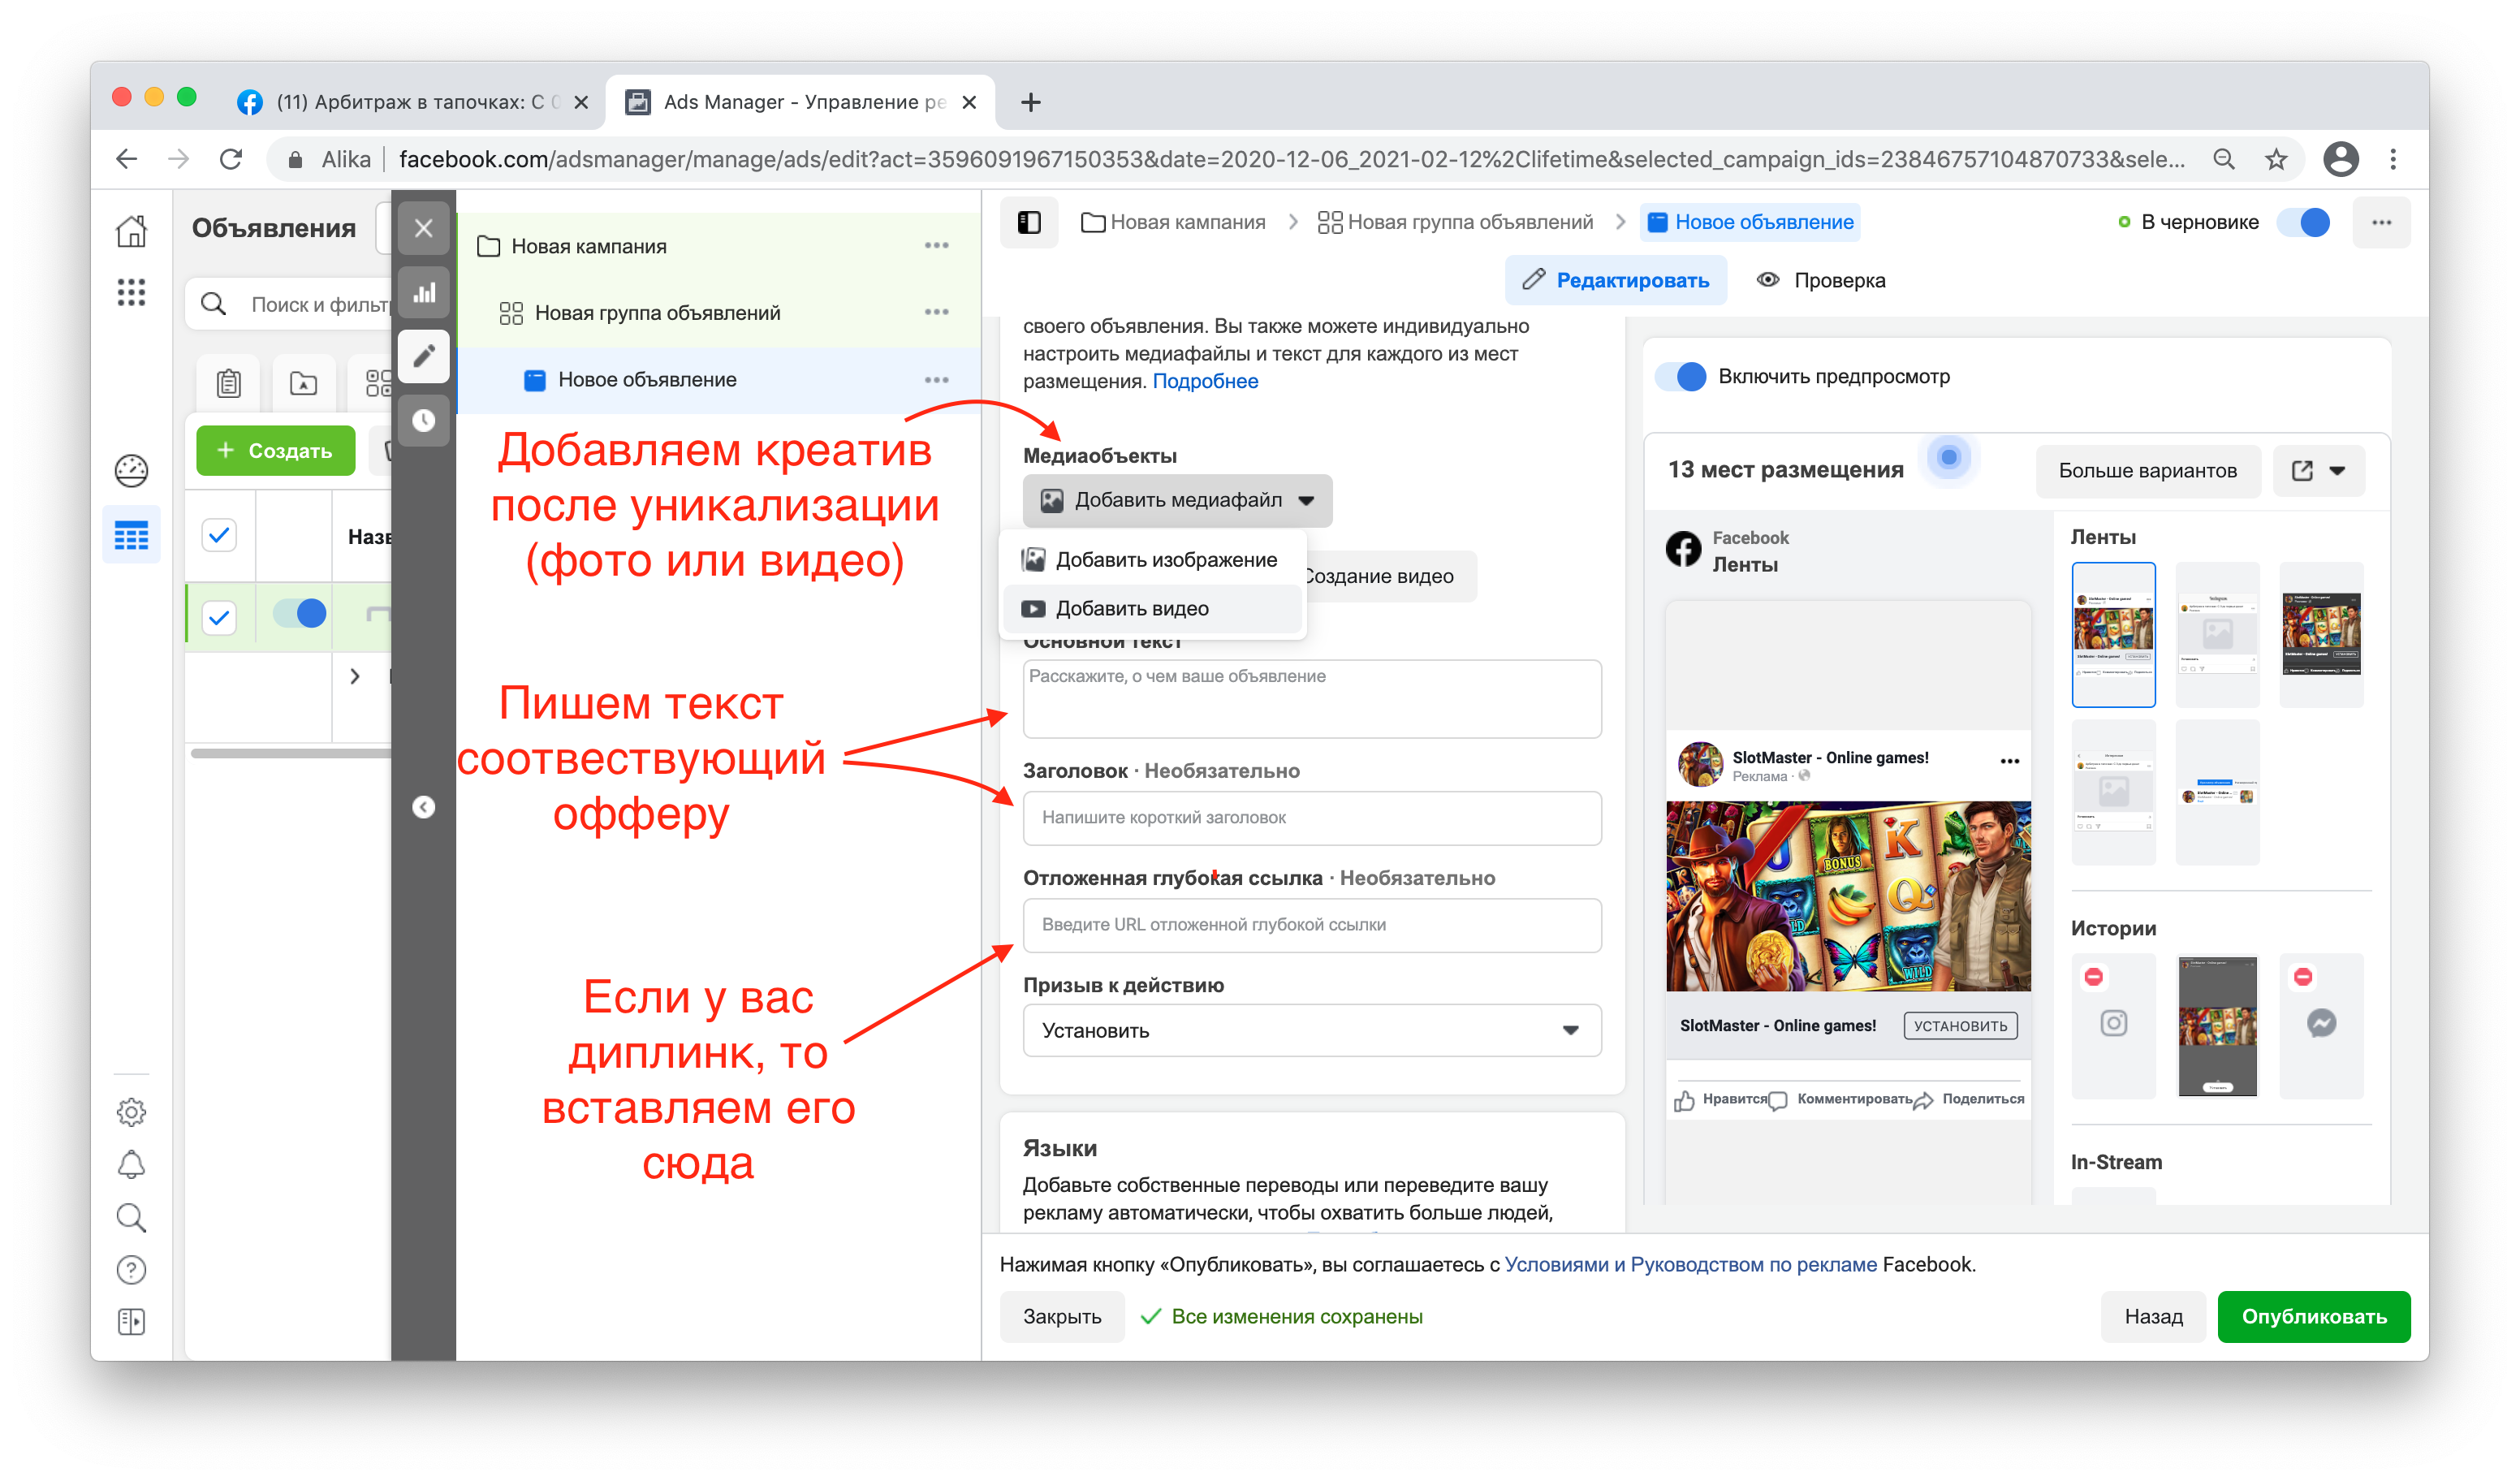
Task: Open the history clock icon in dark strip
Action: click(424, 420)
